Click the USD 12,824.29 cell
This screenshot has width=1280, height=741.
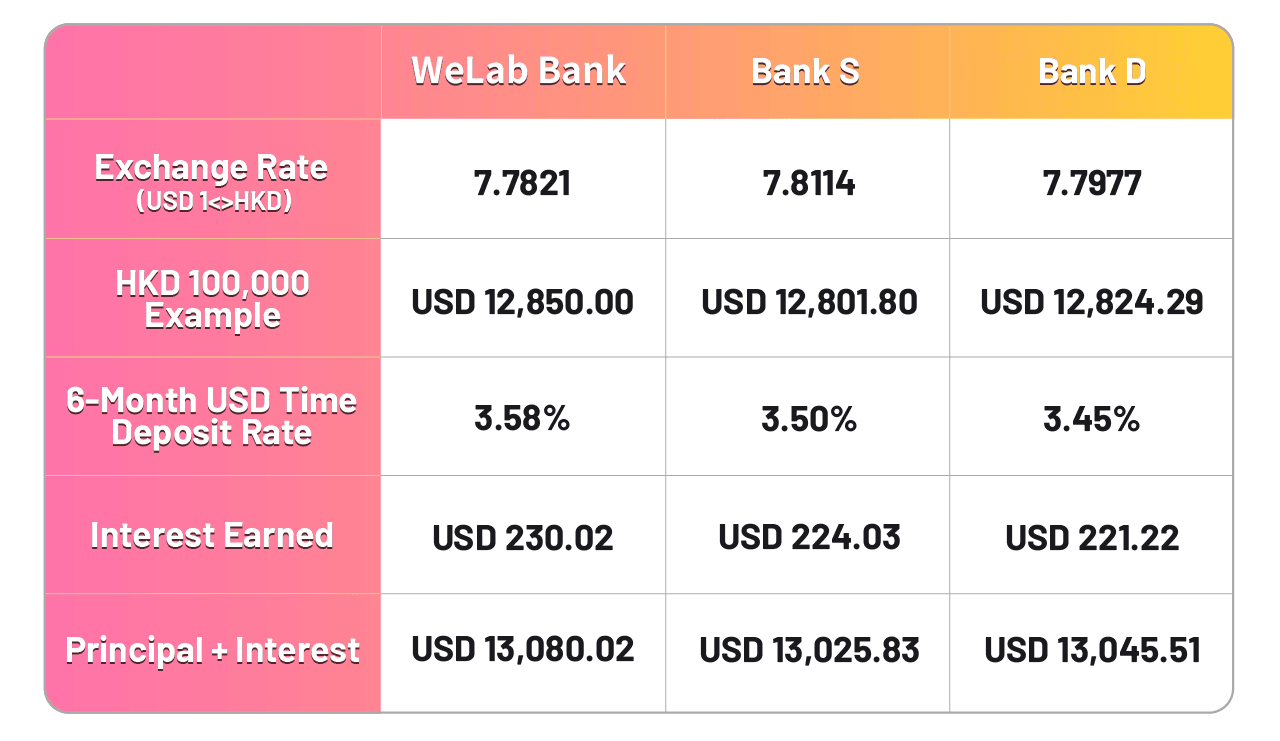pyautogui.click(x=1092, y=302)
